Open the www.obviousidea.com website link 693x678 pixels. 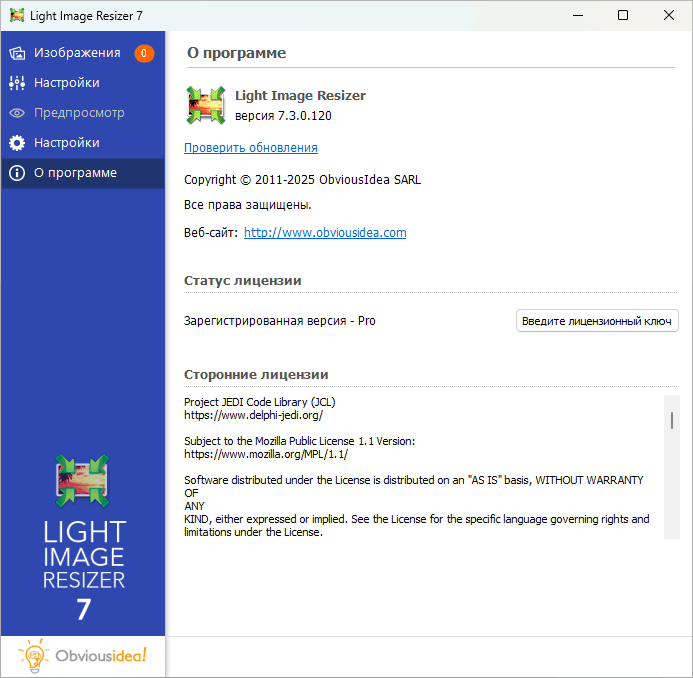click(x=325, y=232)
